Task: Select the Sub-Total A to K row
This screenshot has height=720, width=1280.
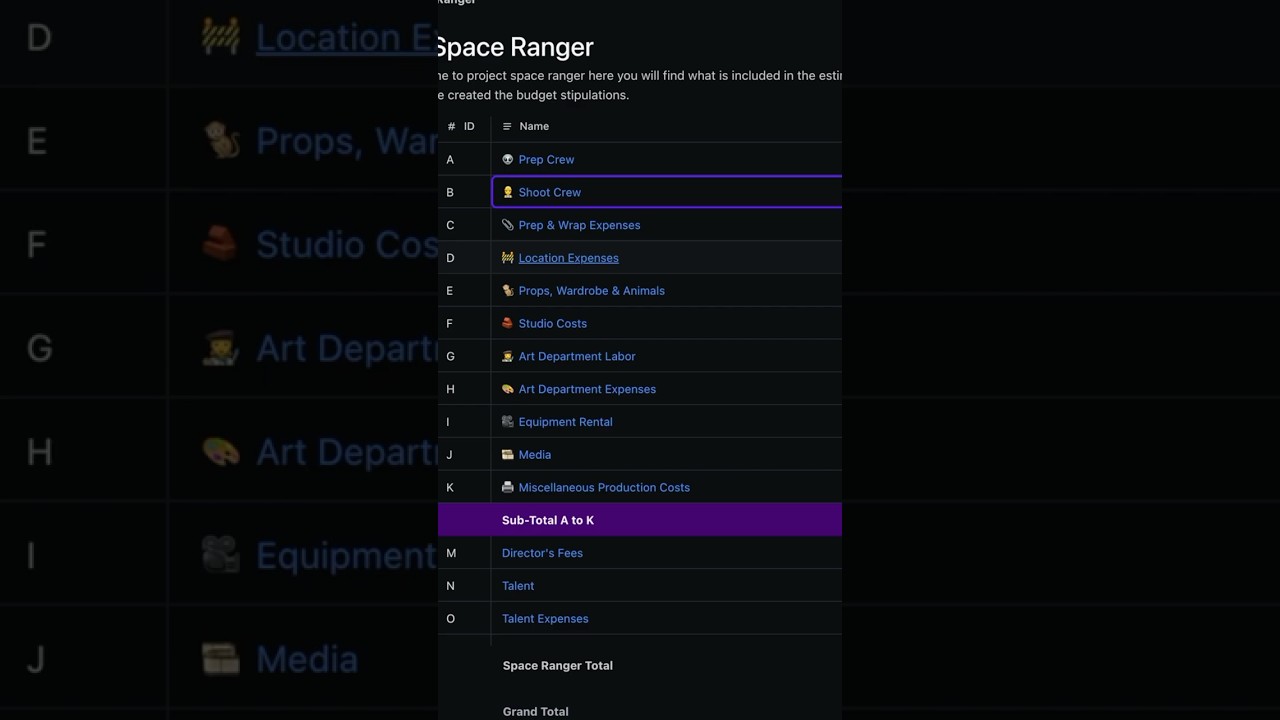Action: point(640,520)
